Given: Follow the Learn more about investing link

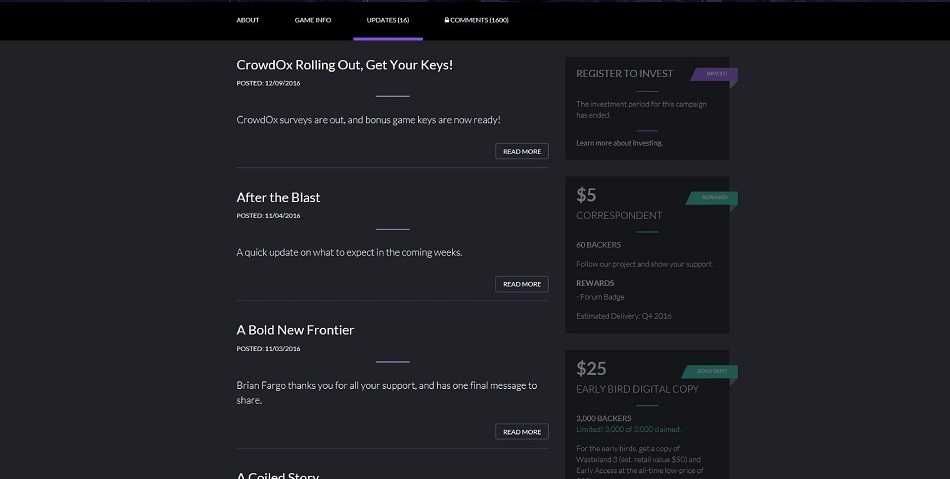Looking at the screenshot, I should click(x=619, y=143).
